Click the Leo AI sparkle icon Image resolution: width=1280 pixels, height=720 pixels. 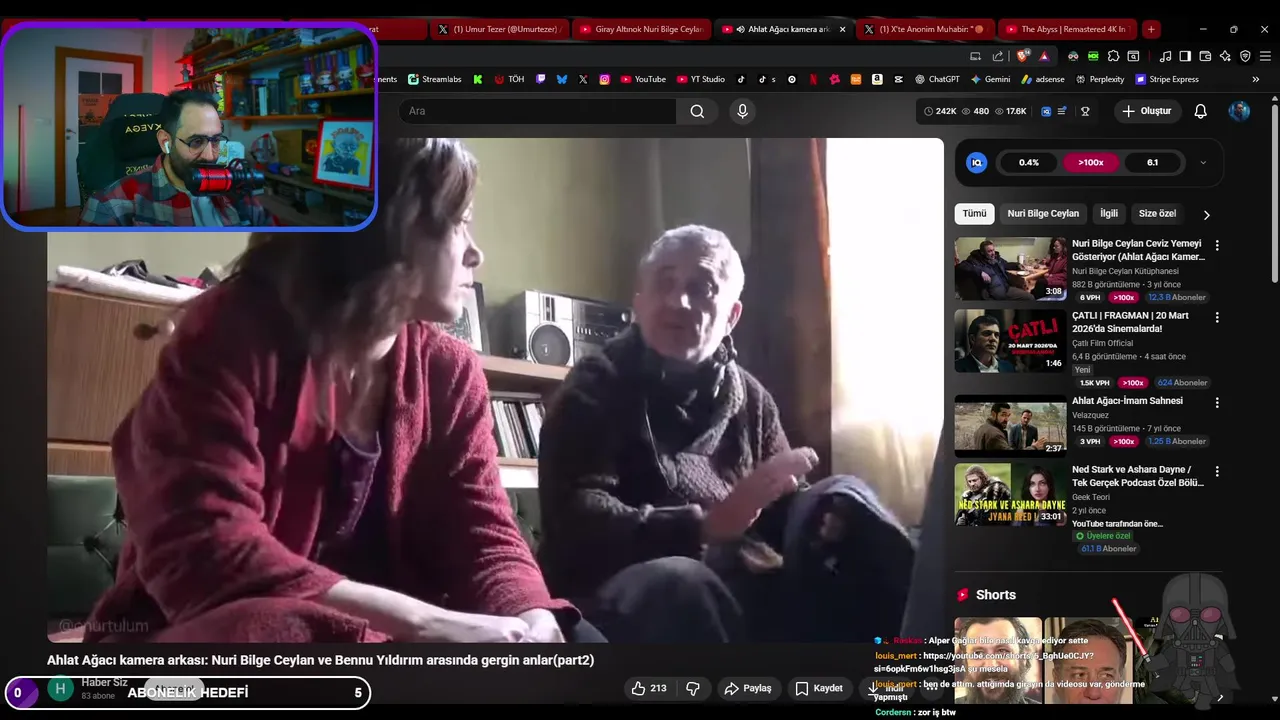coord(1225,57)
